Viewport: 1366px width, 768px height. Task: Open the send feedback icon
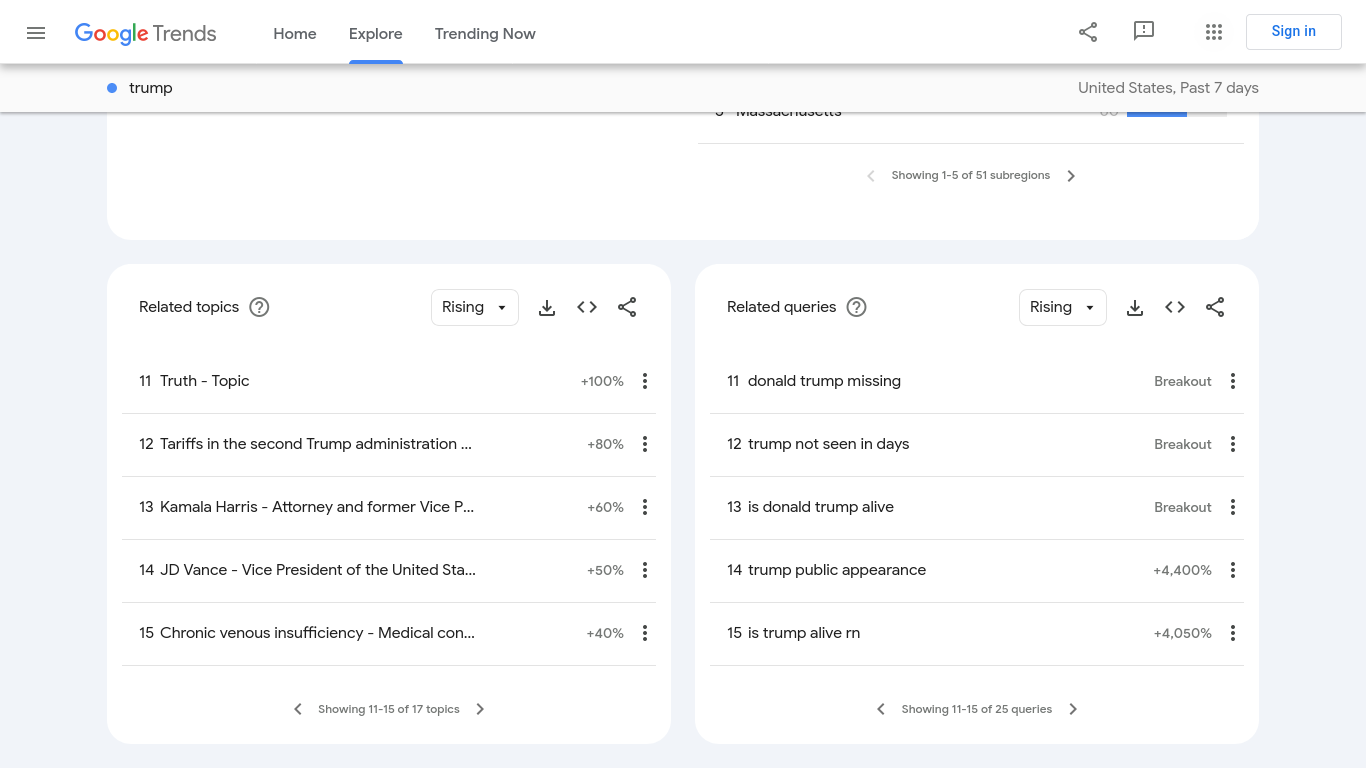click(x=1144, y=32)
